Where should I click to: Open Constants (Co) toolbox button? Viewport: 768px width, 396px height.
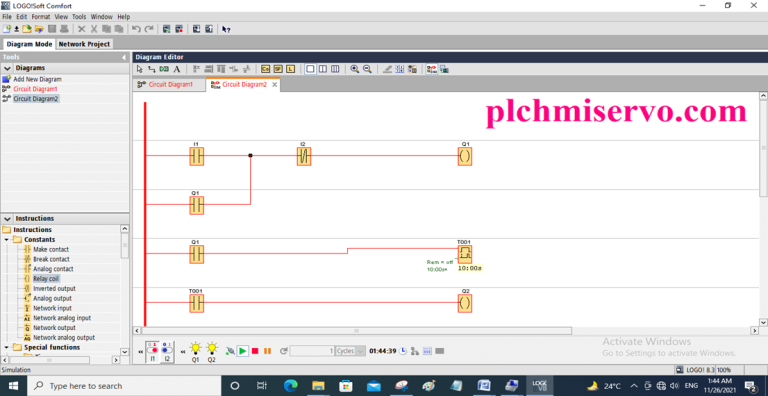265,69
